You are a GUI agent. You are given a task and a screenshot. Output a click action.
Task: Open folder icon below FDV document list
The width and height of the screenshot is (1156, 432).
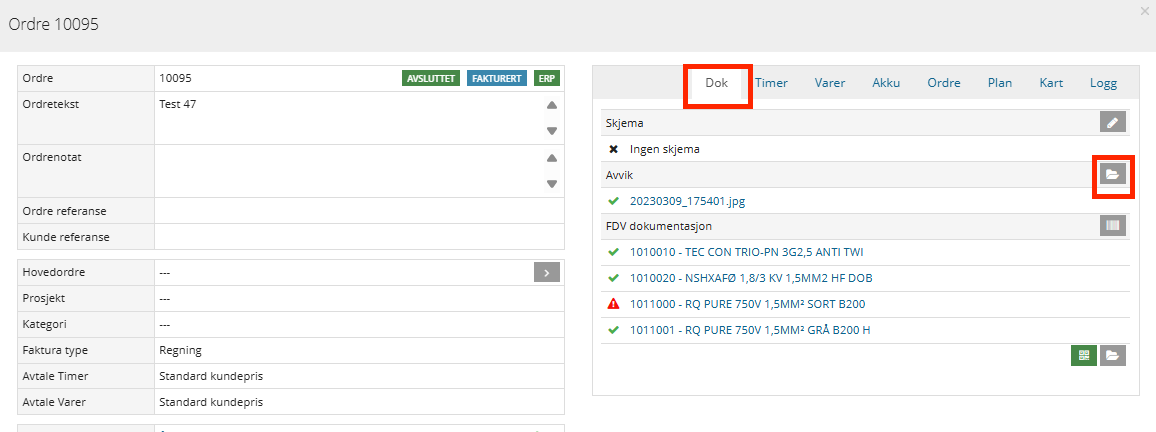click(1112, 355)
